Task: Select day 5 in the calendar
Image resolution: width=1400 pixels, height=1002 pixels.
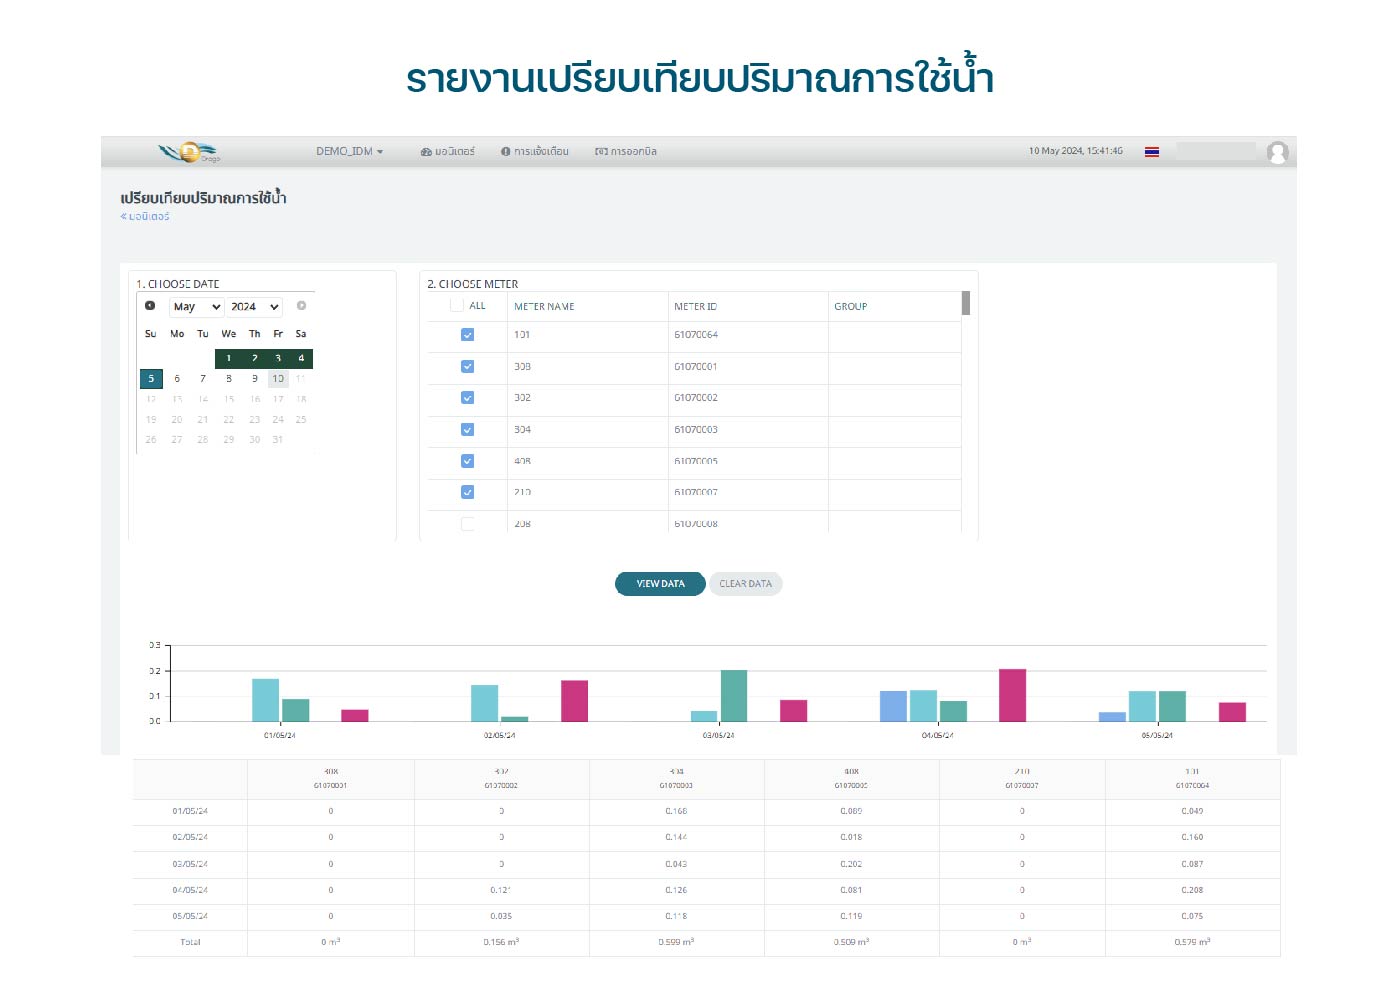Action: 151,379
